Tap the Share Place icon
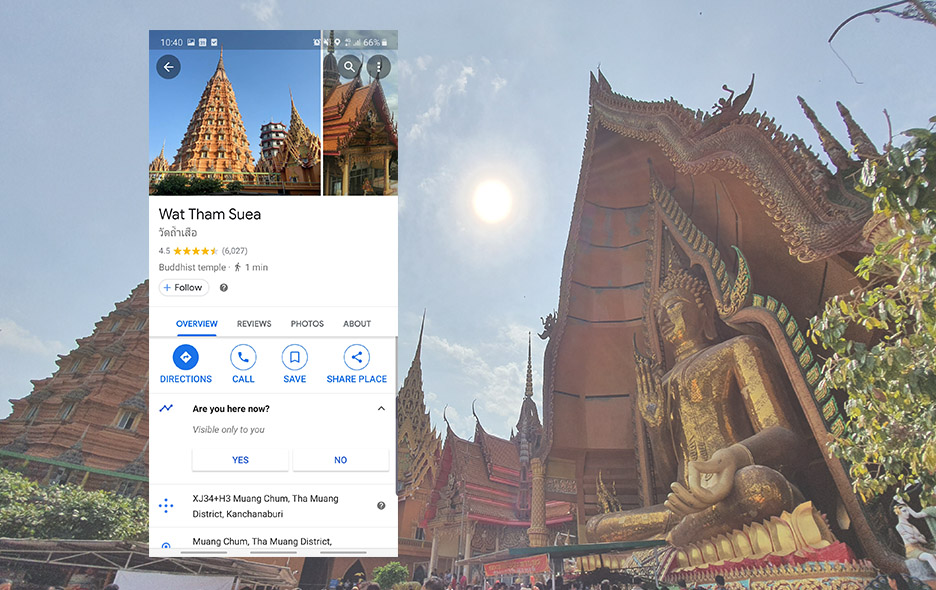936x590 pixels. tap(356, 357)
